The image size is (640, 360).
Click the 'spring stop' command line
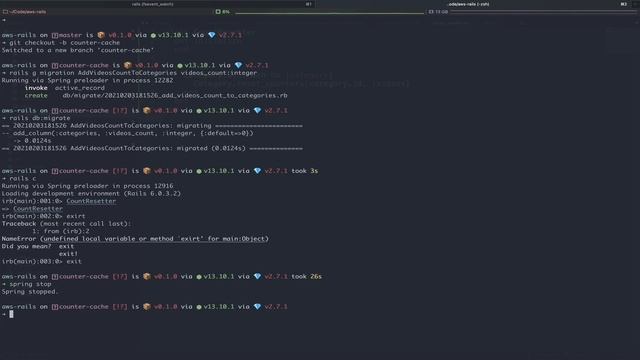click(x=27, y=284)
